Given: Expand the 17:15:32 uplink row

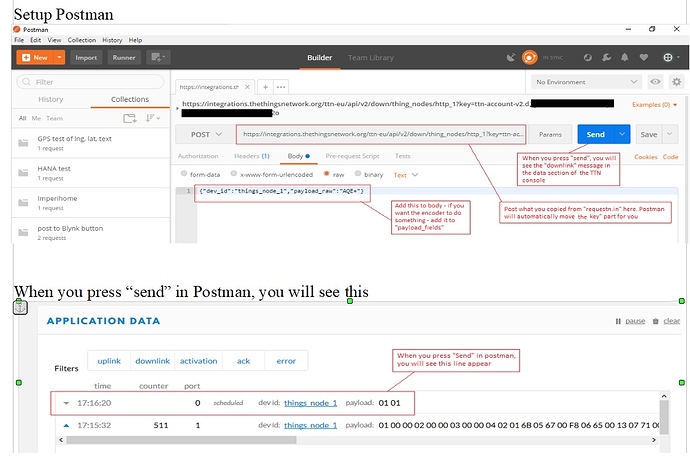Looking at the screenshot, I should click(x=66, y=425).
